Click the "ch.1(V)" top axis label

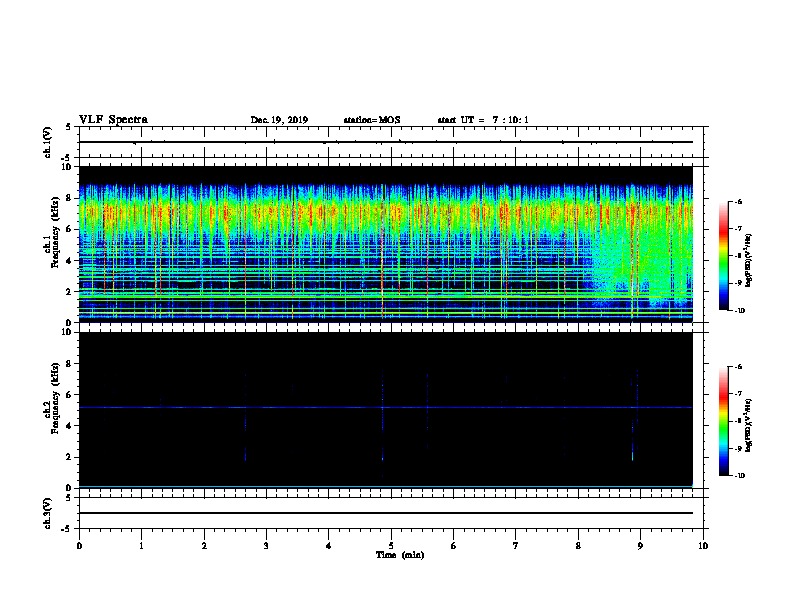click(48, 142)
